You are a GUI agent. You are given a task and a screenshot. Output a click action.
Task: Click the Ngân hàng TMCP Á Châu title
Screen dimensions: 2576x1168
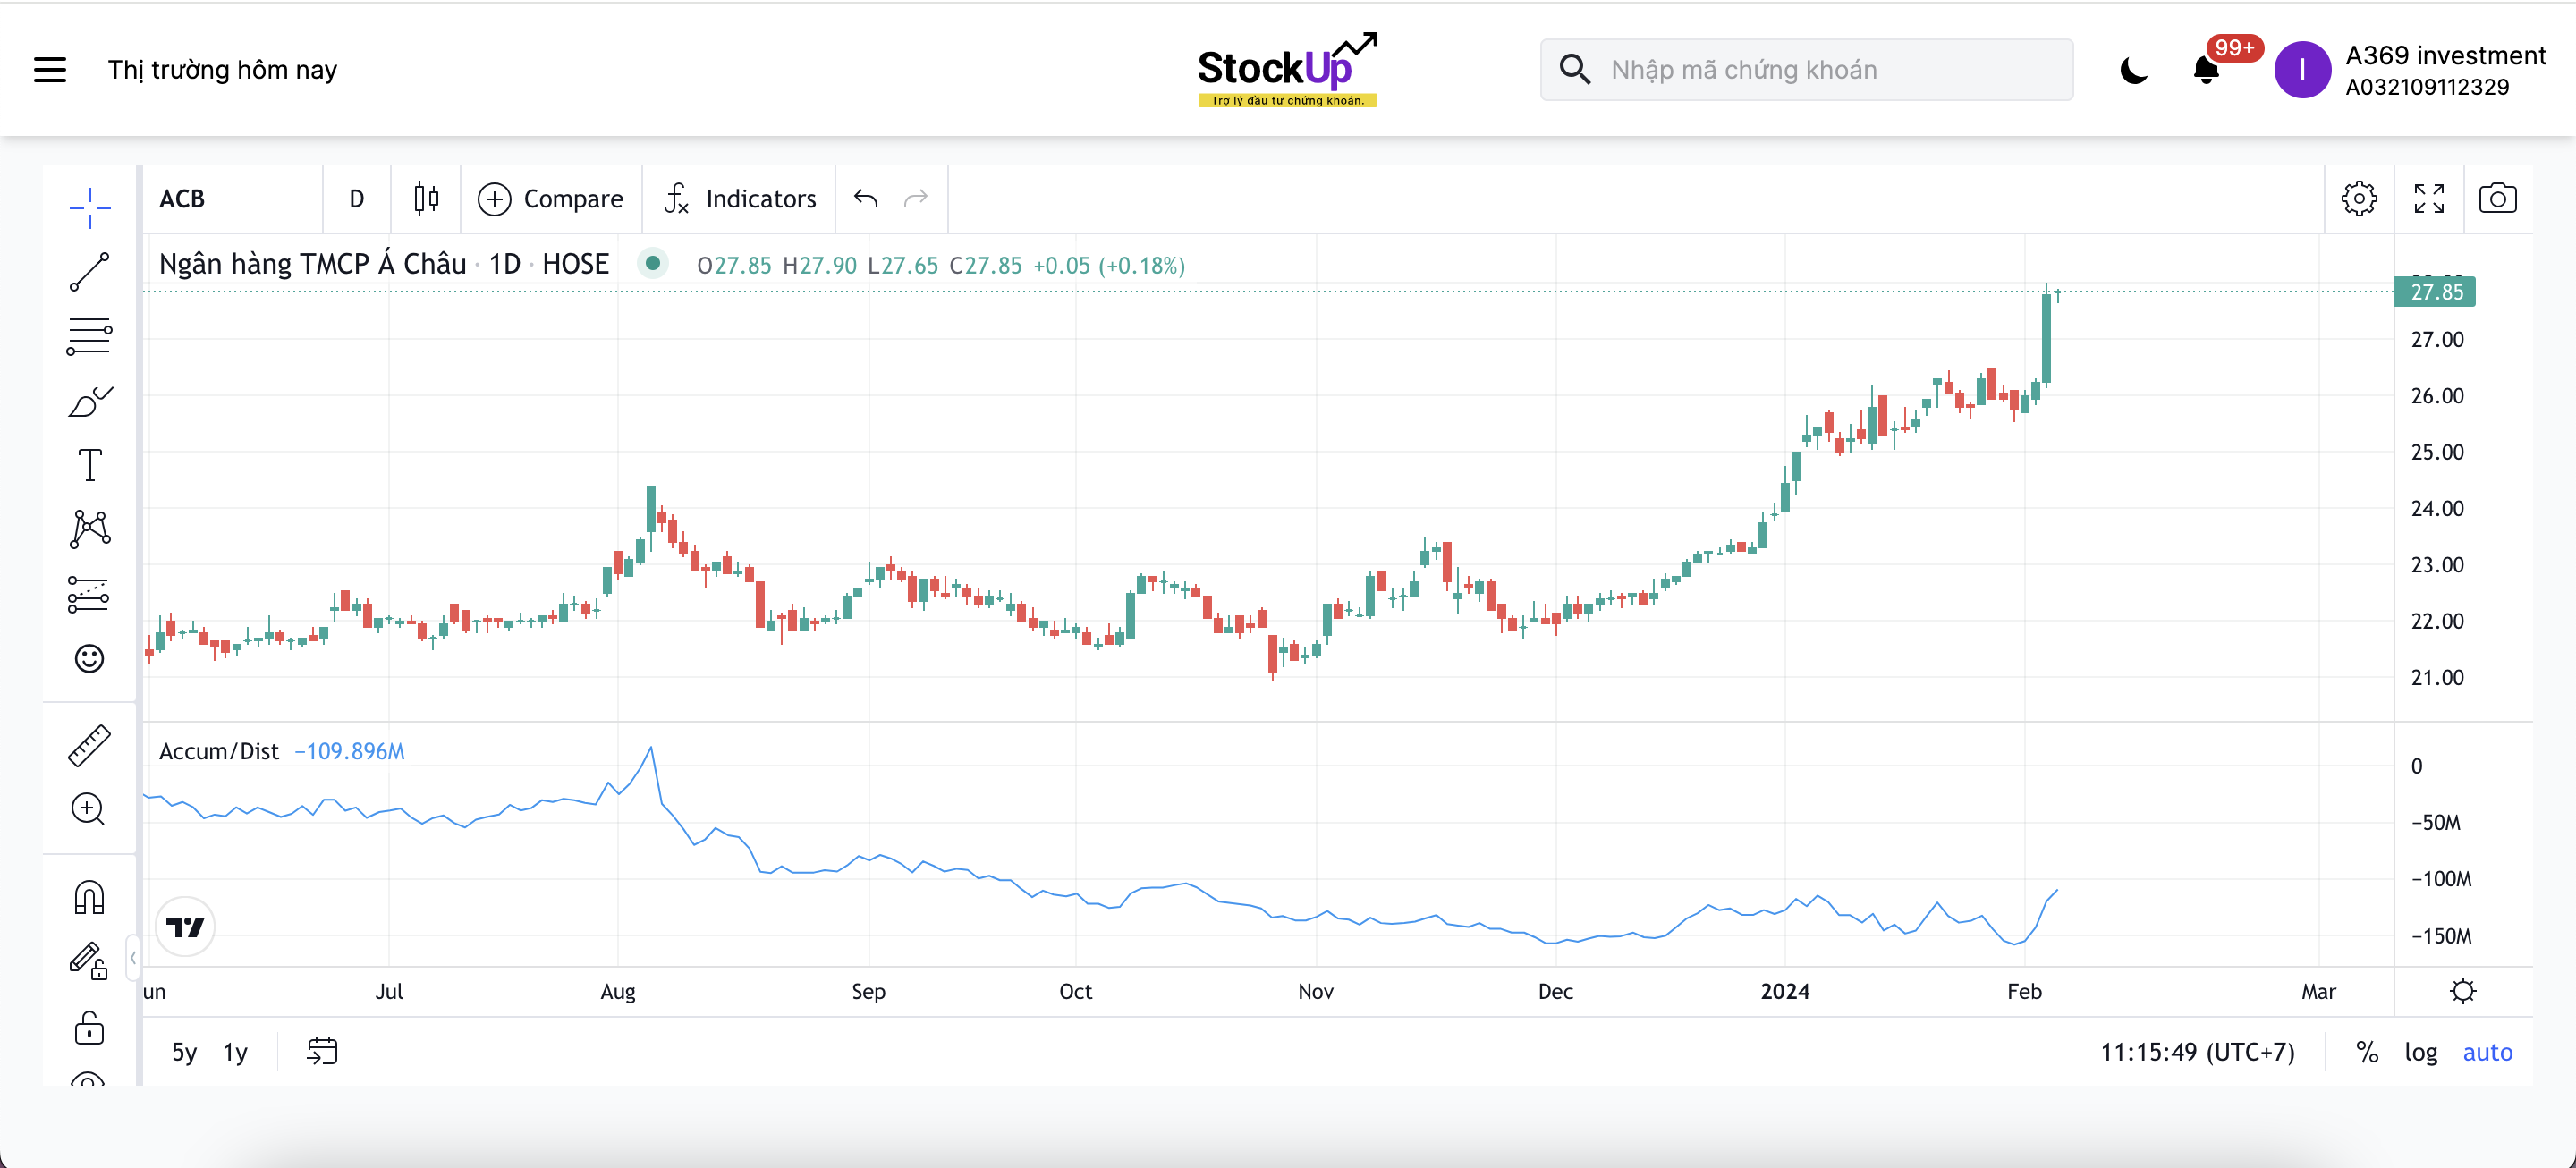313,264
